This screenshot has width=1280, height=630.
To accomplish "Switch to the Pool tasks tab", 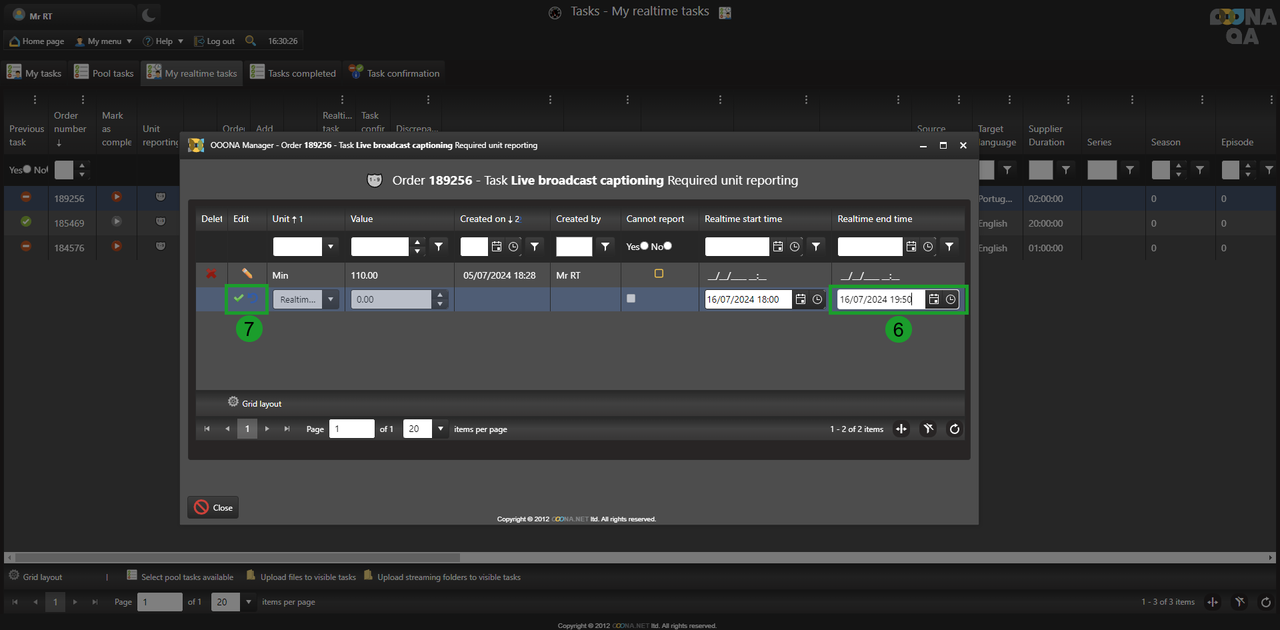I will point(105,73).
